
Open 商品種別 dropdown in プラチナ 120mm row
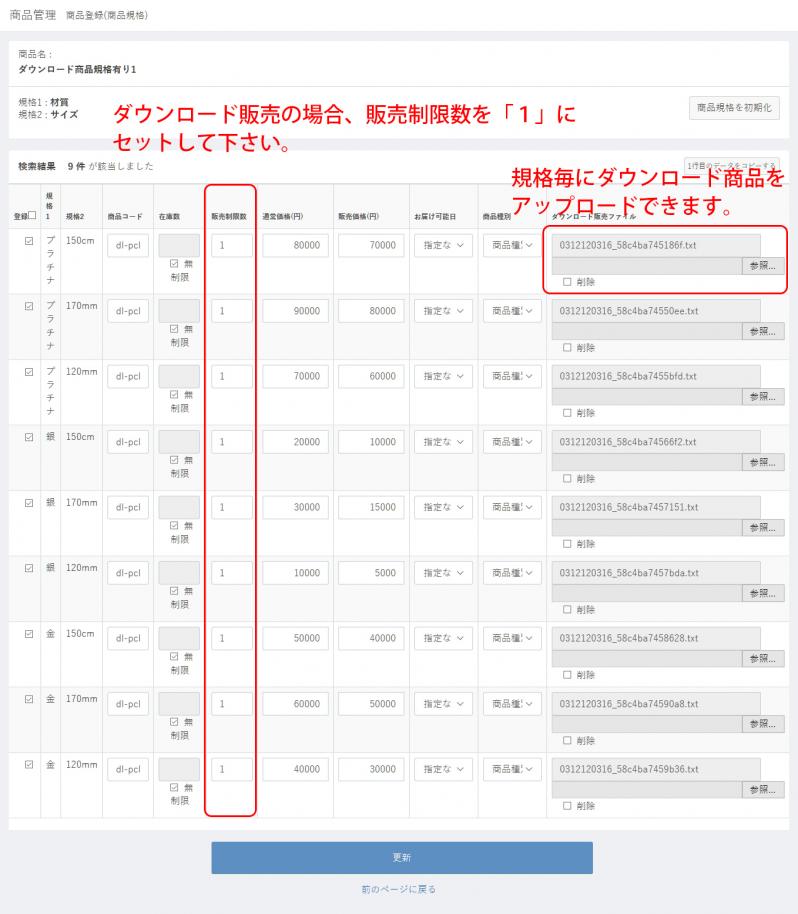pyautogui.click(x=511, y=377)
